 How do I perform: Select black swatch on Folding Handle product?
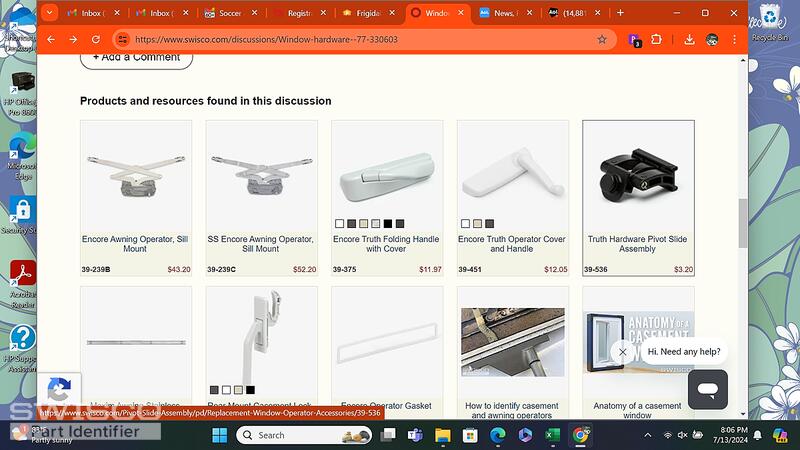[x=388, y=223]
